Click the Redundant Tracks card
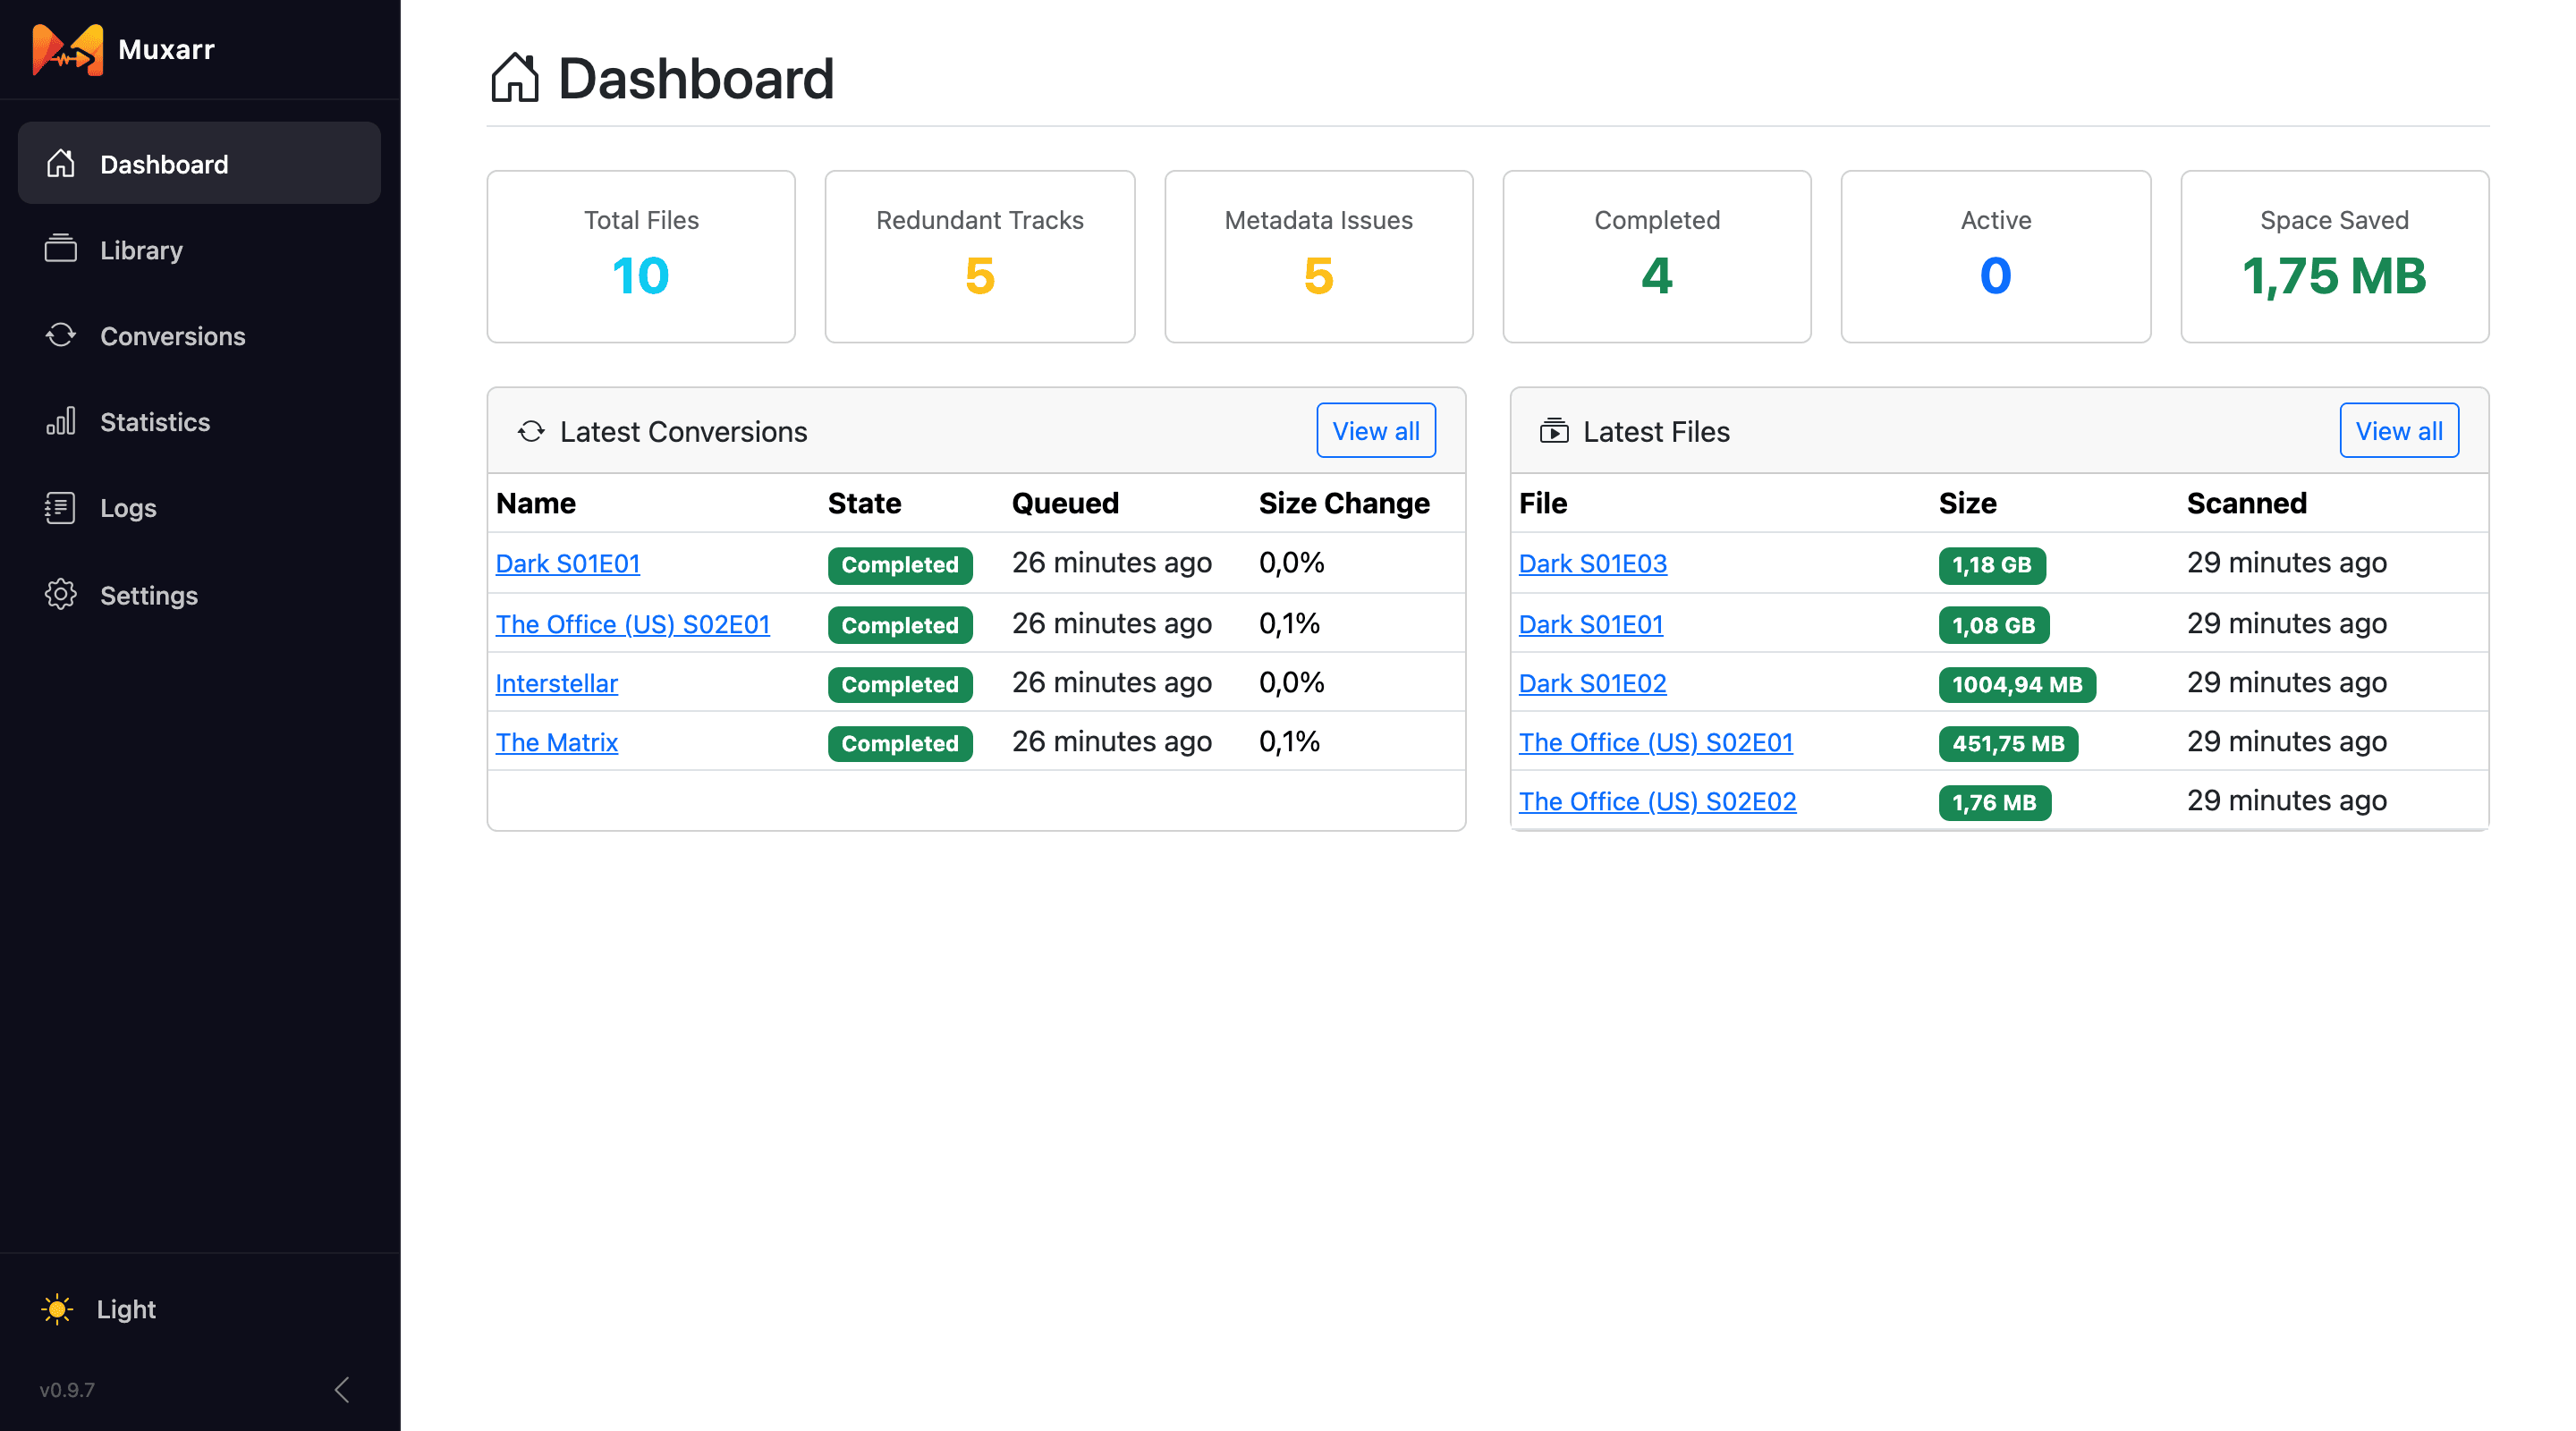The image size is (2576, 1431). coord(980,256)
